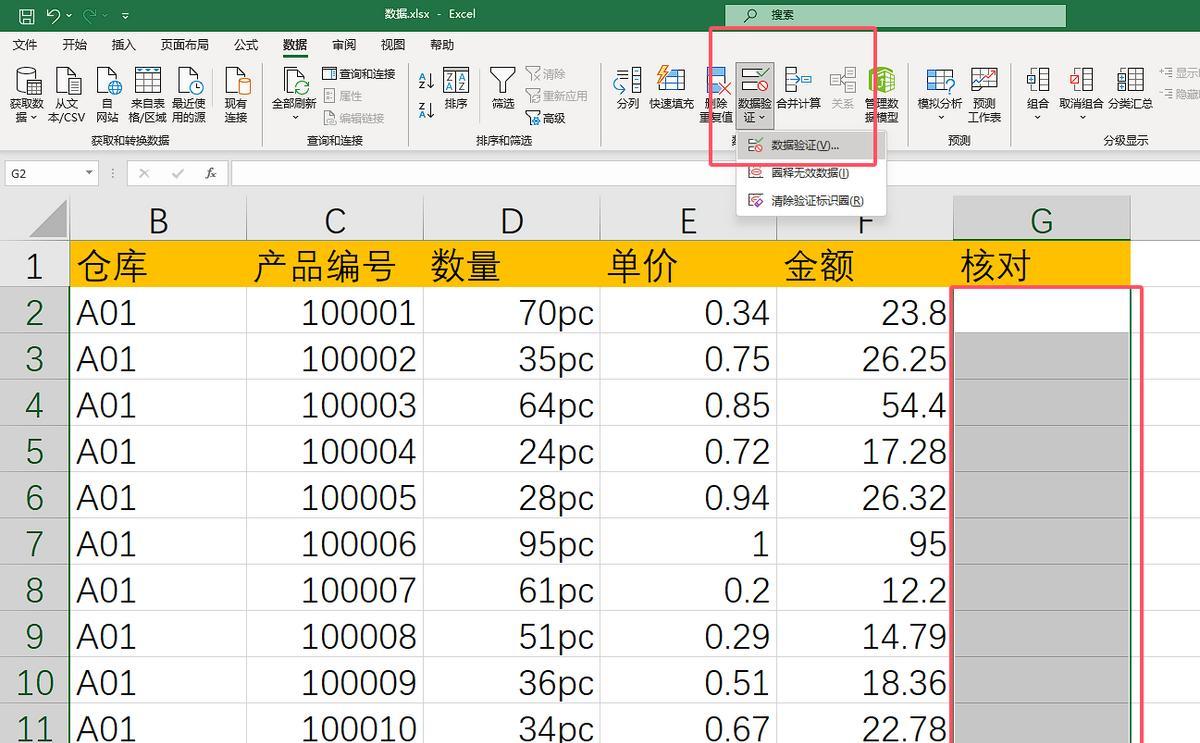Select 清除验证标识圈(R) menu entry

(x=811, y=200)
